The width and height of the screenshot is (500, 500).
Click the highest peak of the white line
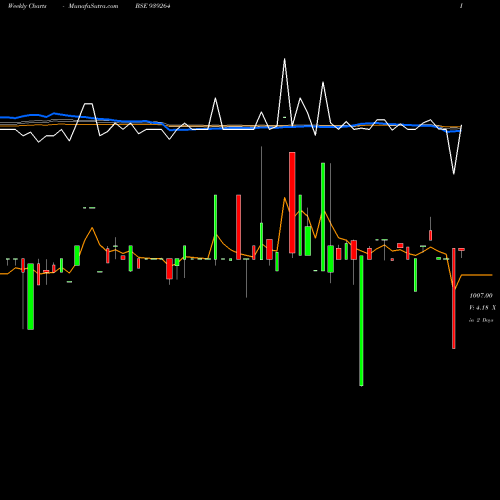[x=284, y=59]
